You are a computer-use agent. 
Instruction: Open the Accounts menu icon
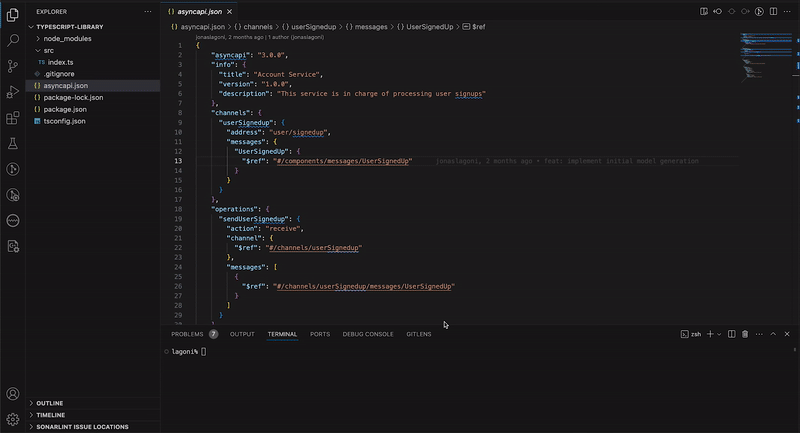pos(13,394)
